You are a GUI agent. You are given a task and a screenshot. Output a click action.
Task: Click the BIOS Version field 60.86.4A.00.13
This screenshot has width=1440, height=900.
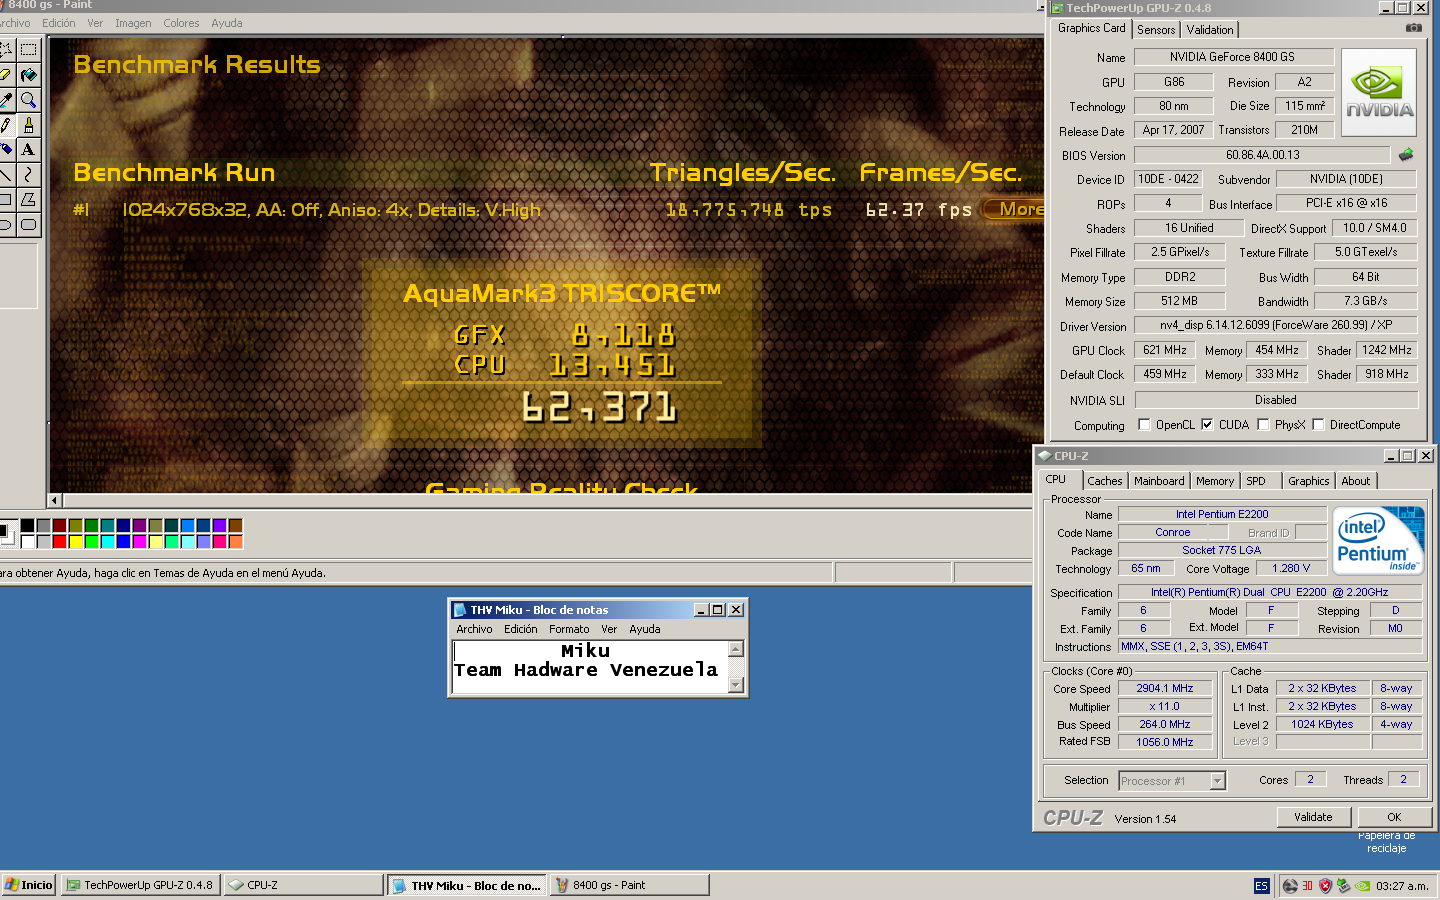pyautogui.click(x=1262, y=155)
